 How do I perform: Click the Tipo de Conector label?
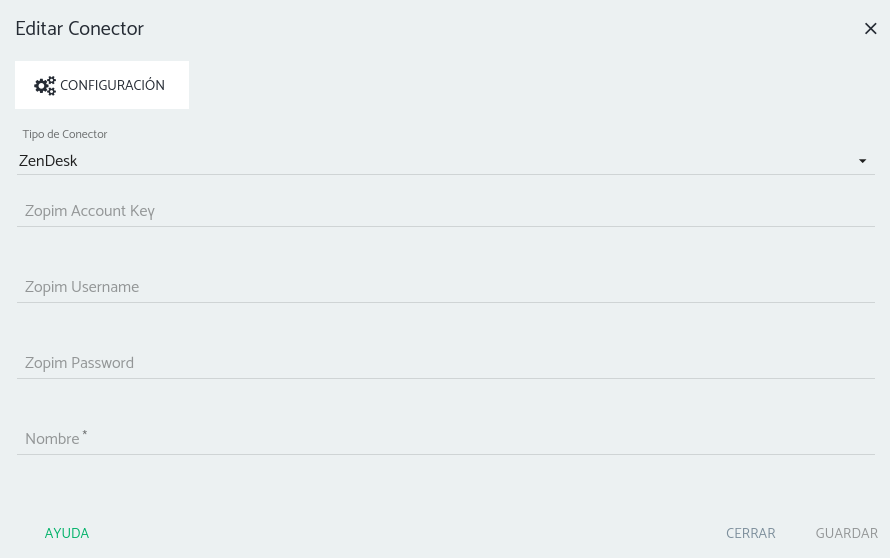[65, 134]
